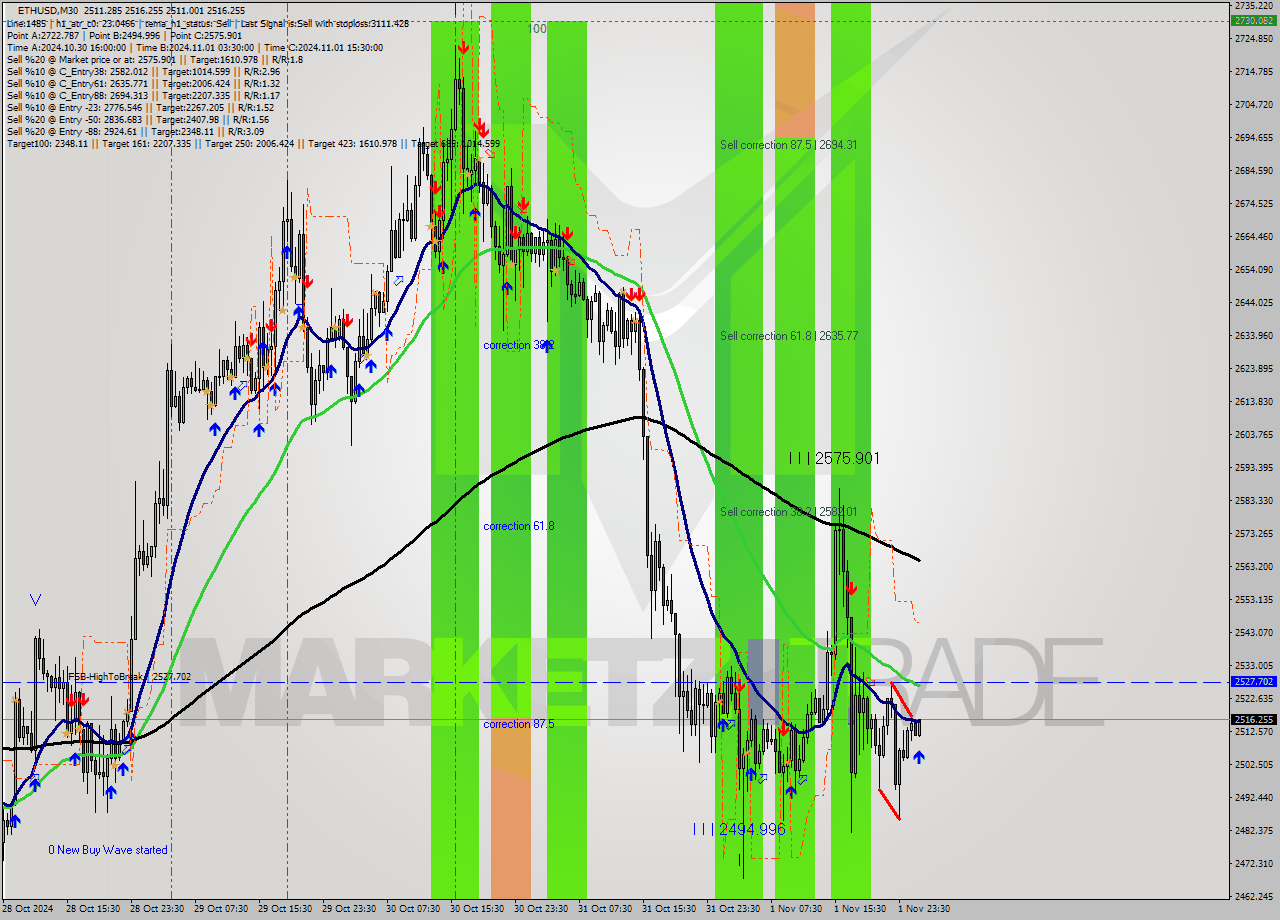Select the blue 'correction 61.8' label
1280x920 pixels.
pos(518,526)
